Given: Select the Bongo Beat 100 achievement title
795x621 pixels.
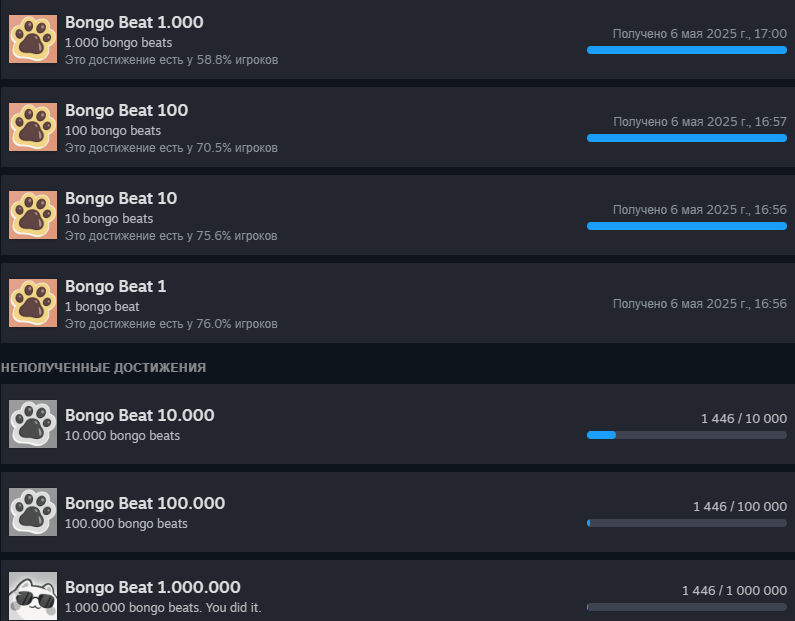Looking at the screenshot, I should click(x=126, y=111).
